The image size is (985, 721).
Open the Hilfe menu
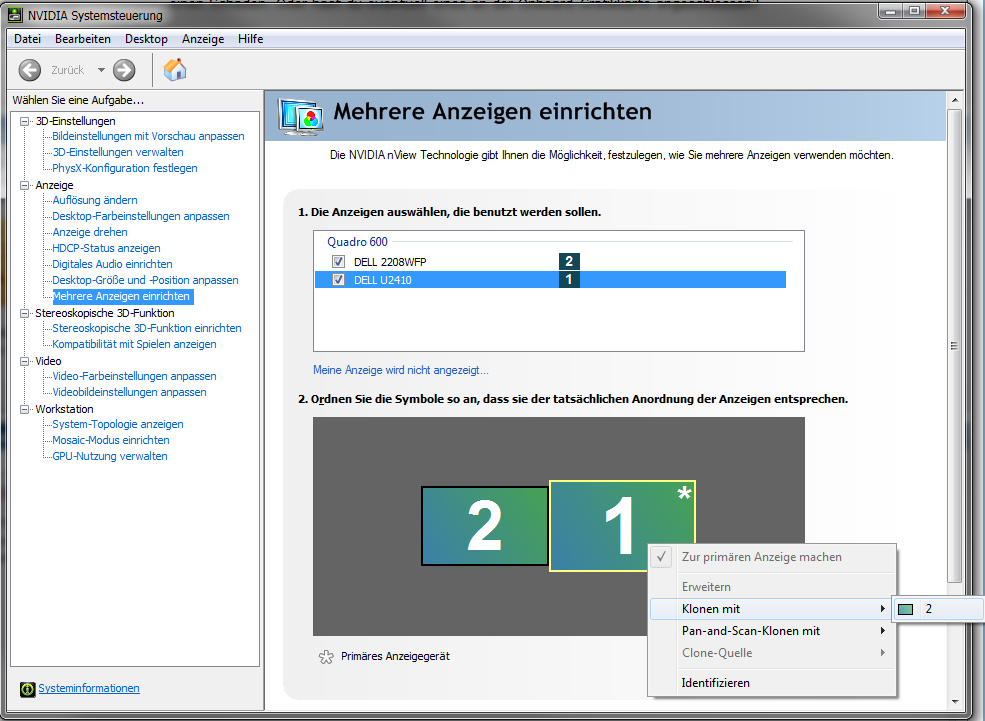(251, 39)
